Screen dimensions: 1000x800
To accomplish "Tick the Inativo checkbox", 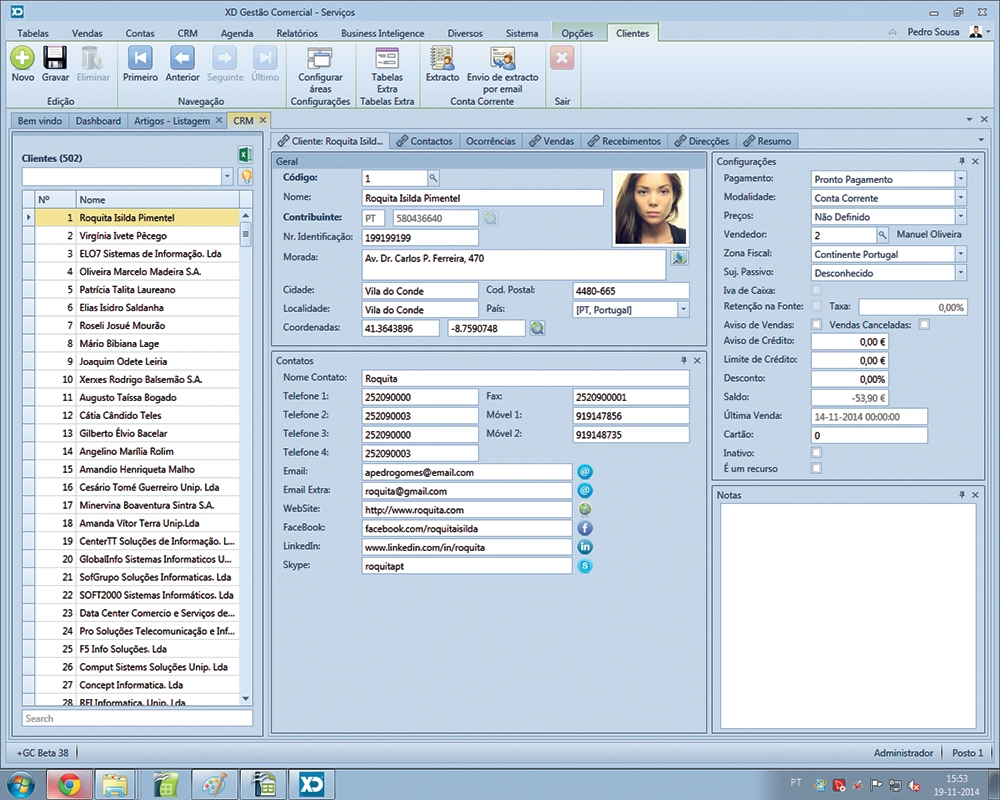I will pos(817,453).
